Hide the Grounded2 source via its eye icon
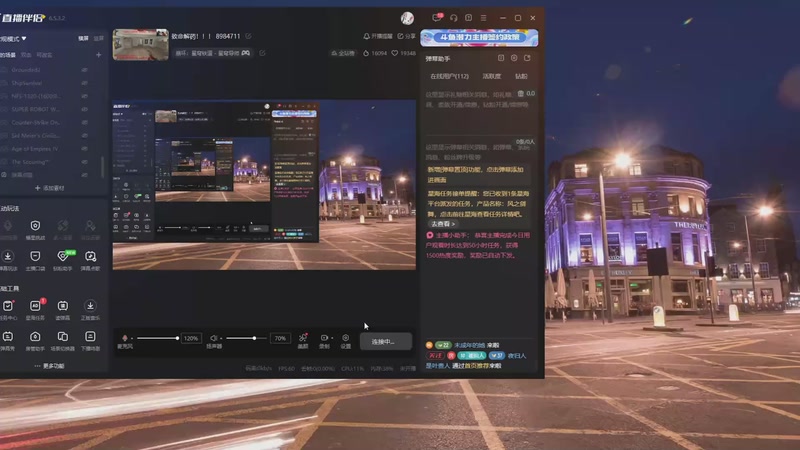Image resolution: width=800 pixels, height=450 pixels. click(84, 70)
